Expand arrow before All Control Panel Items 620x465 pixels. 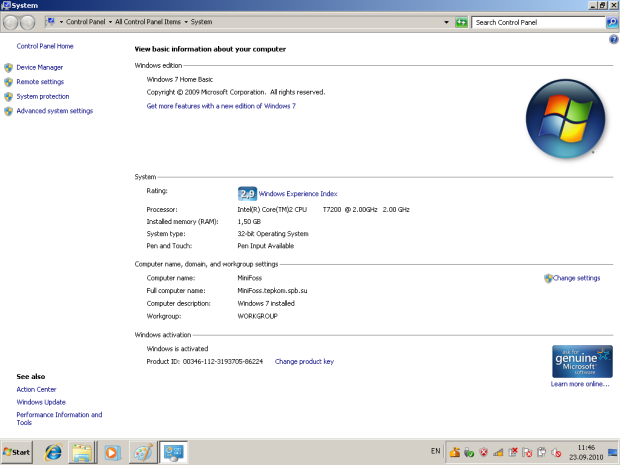[x=110, y=22]
